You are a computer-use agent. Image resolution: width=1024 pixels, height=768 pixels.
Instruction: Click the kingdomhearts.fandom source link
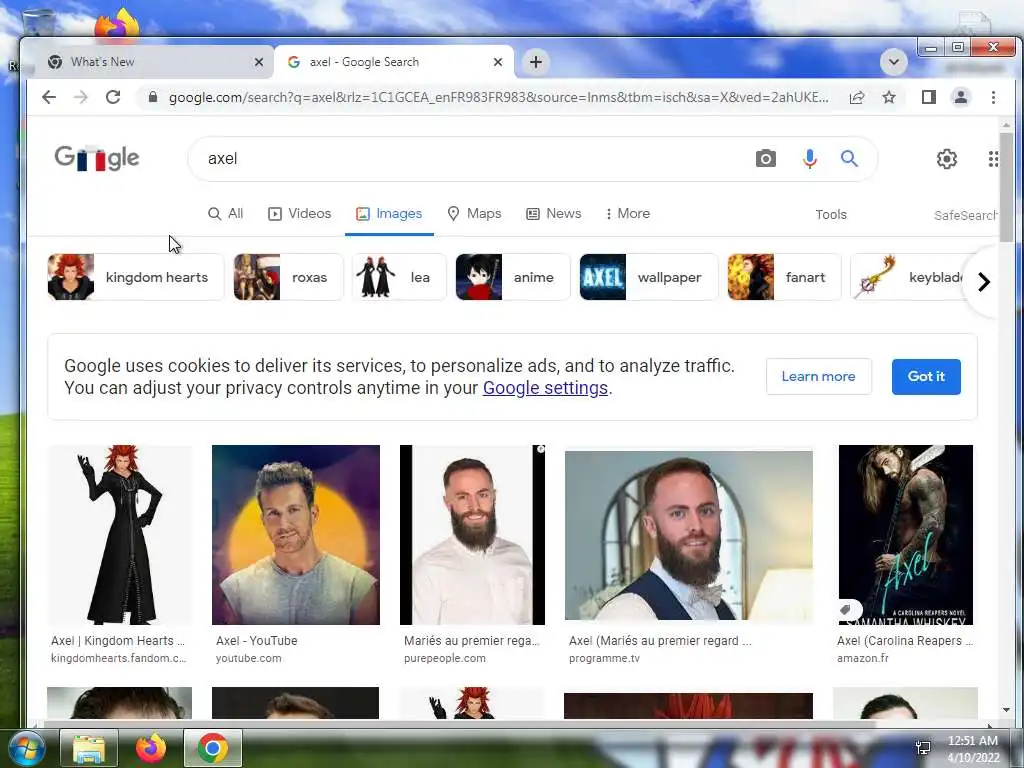(x=118, y=658)
